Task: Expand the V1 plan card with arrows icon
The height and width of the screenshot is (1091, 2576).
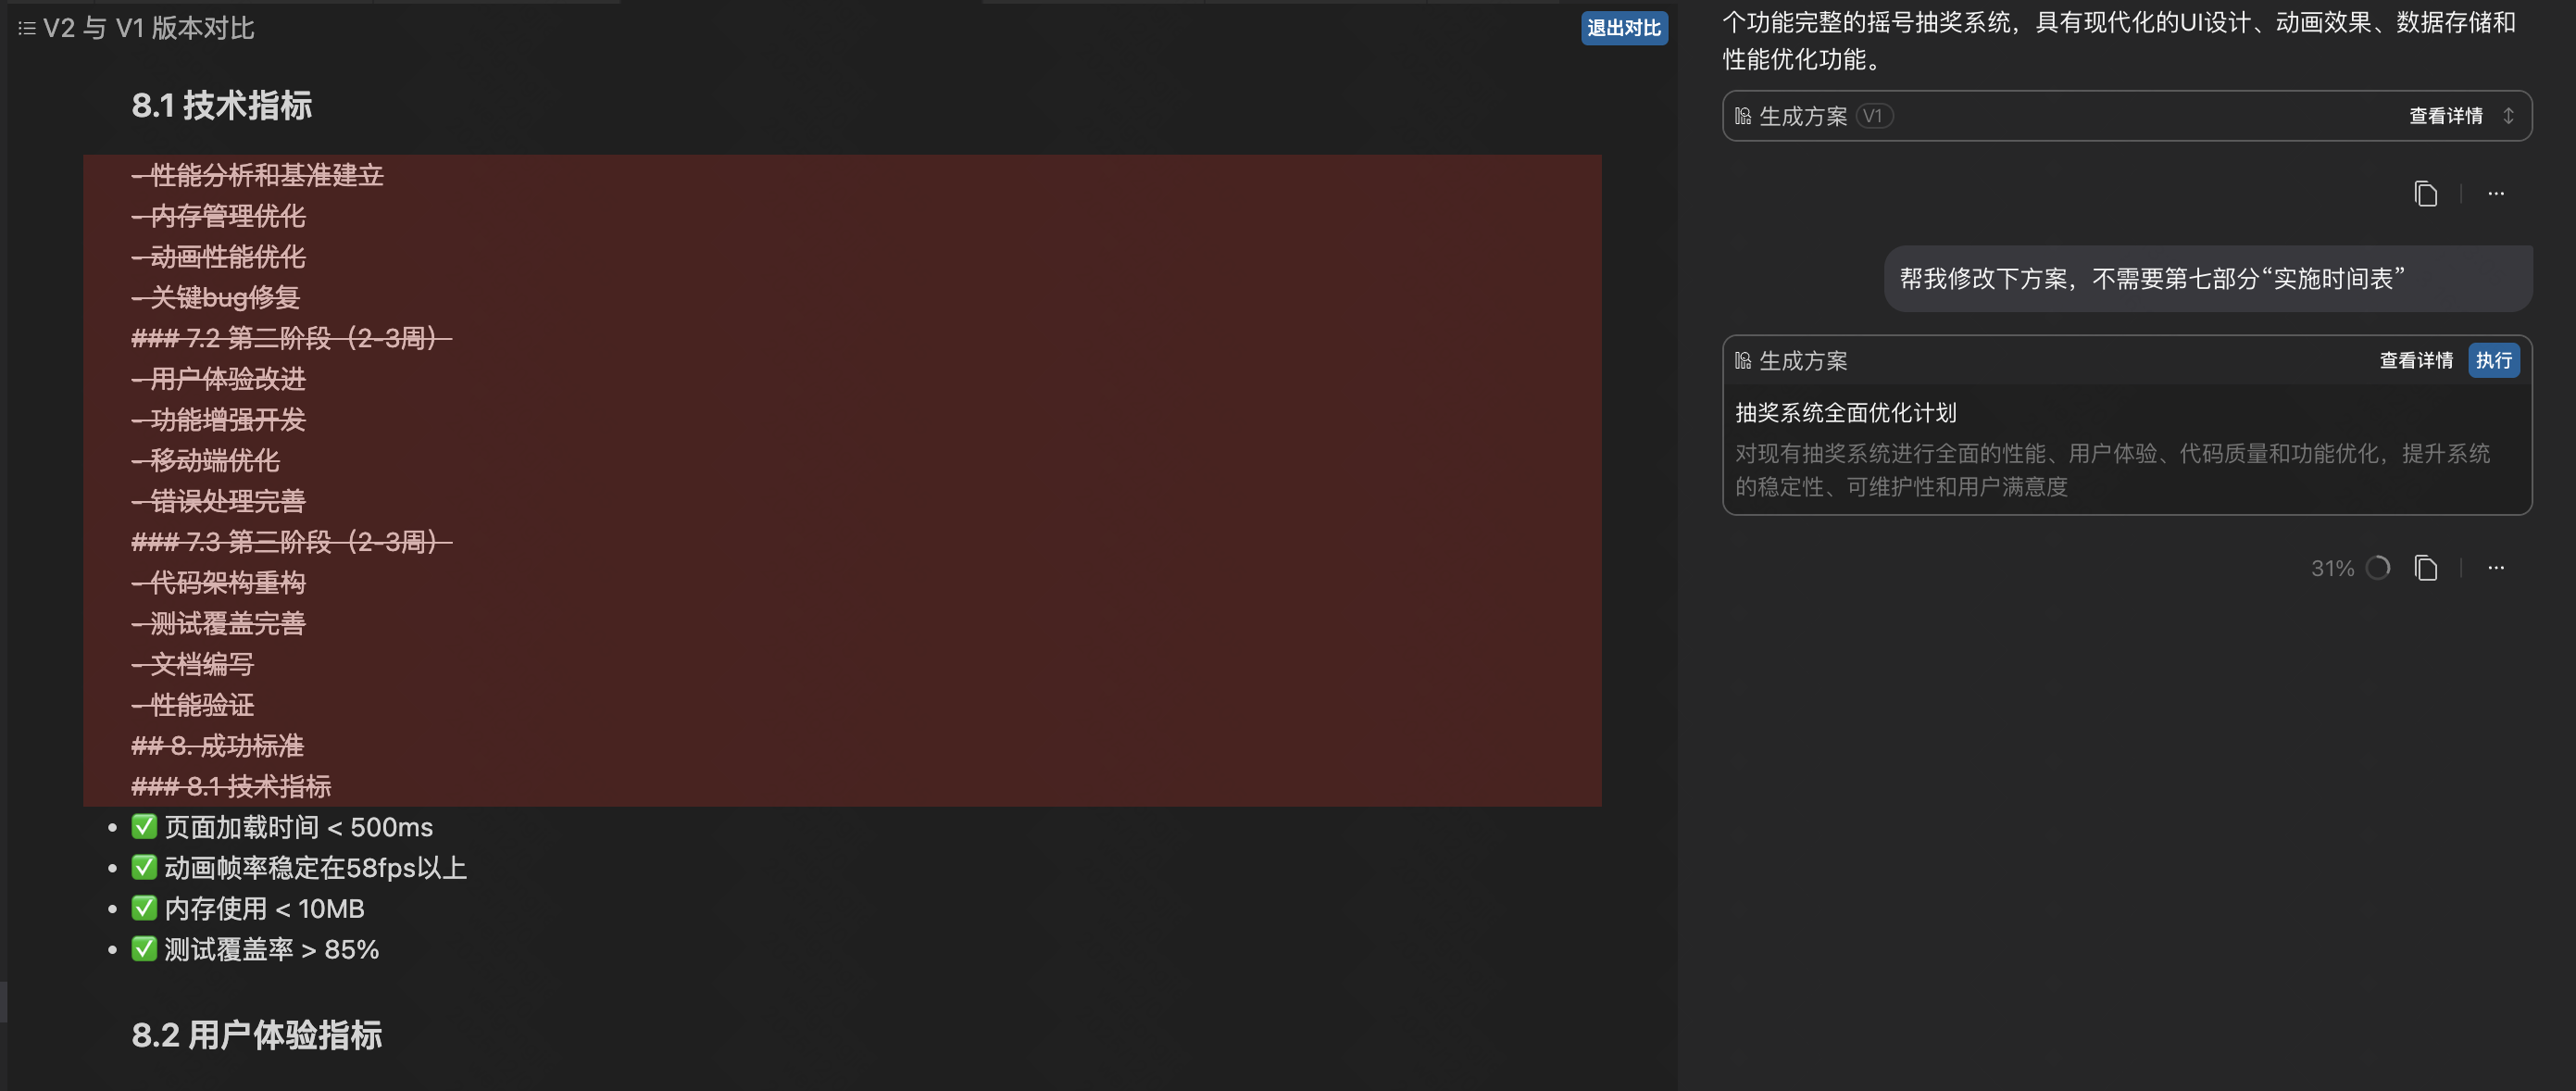Action: tap(2508, 116)
